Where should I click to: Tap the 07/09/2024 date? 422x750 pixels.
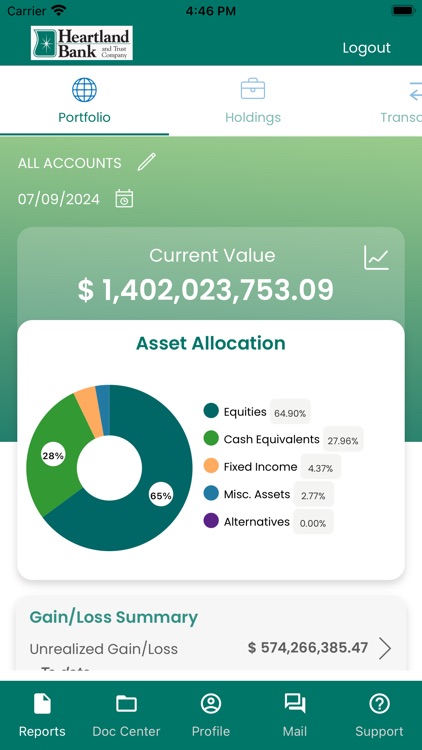pyautogui.click(x=59, y=199)
